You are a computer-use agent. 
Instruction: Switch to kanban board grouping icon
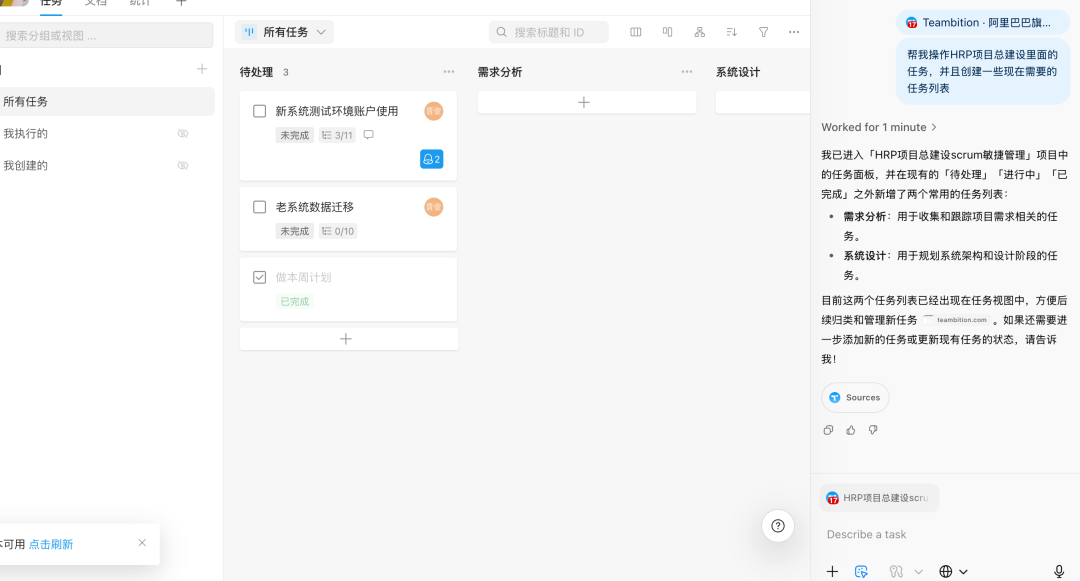tap(667, 32)
